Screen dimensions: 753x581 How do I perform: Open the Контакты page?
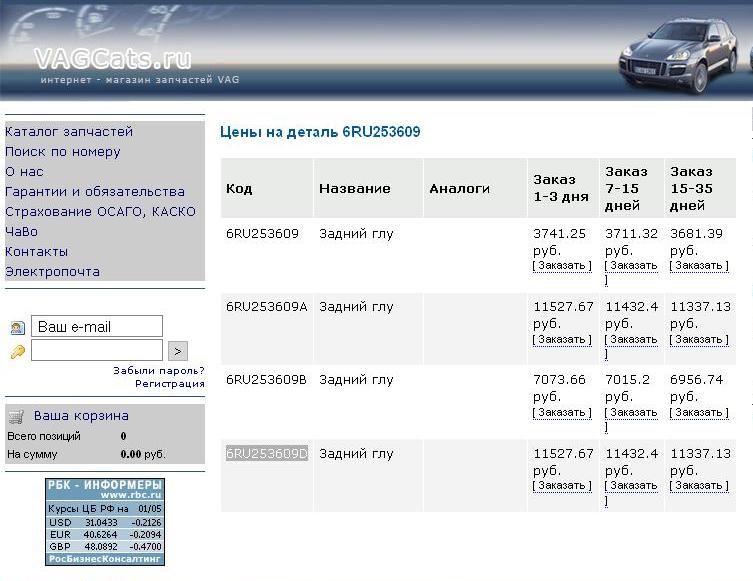tap(37, 252)
